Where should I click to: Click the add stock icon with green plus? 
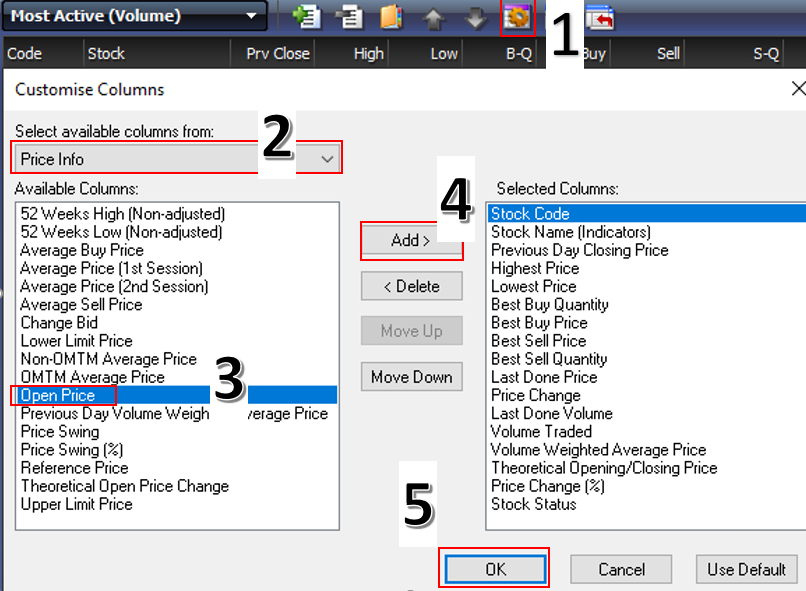(x=306, y=17)
